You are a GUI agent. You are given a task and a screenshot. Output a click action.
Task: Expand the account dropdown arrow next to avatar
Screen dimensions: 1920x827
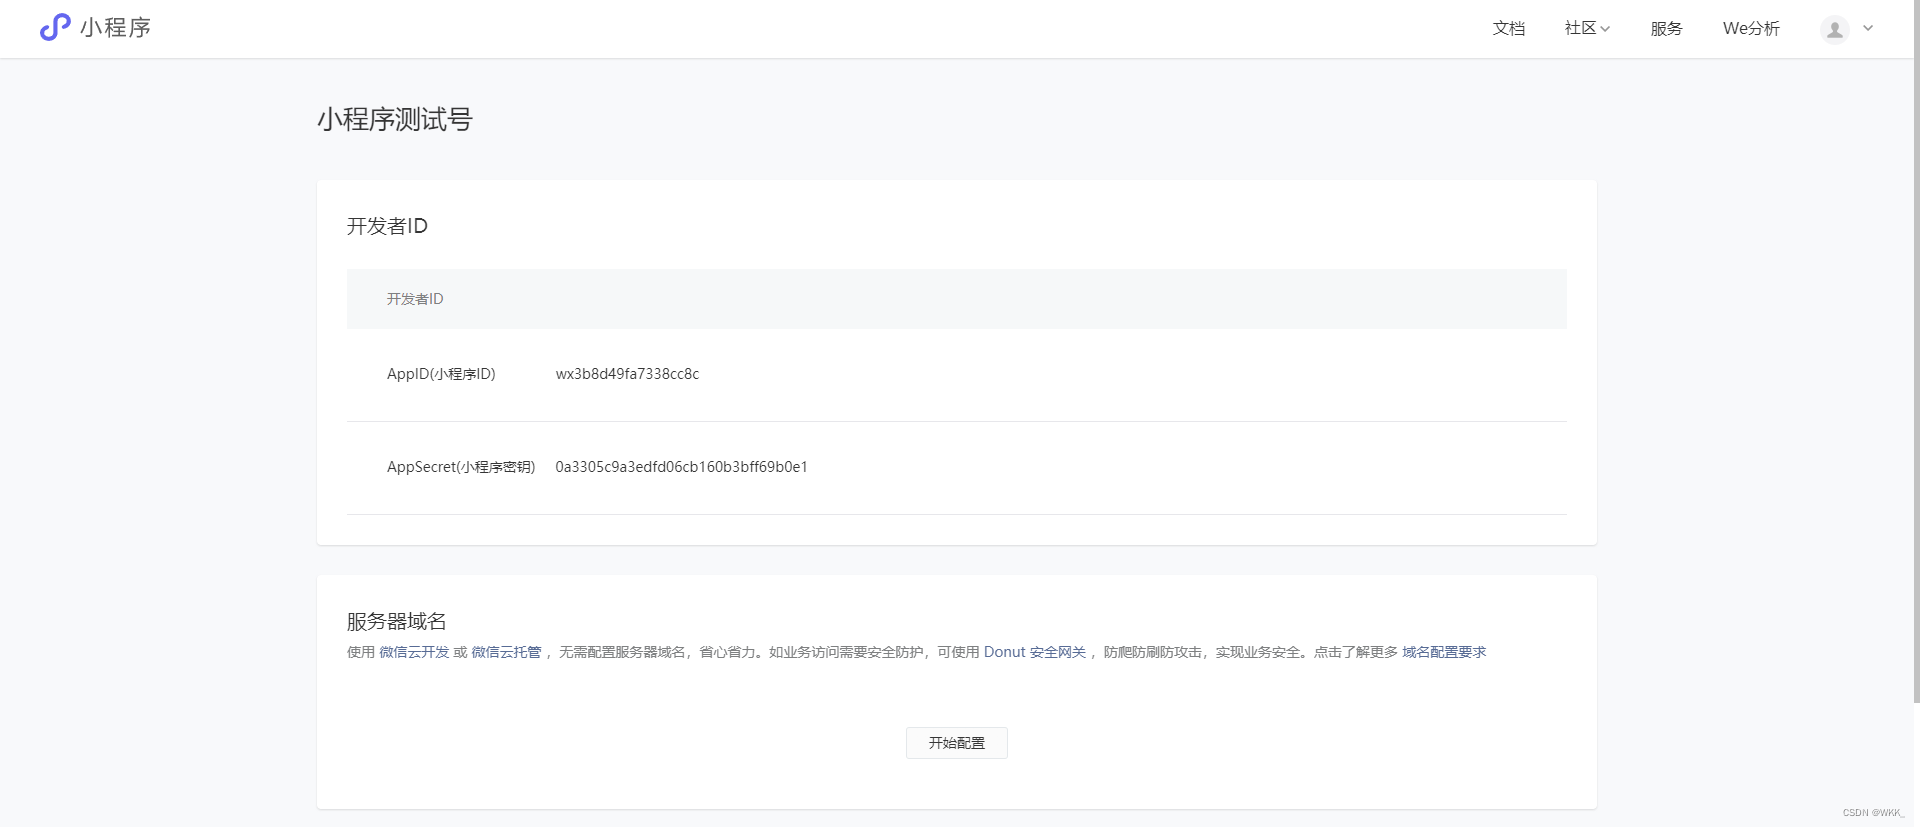[x=1868, y=28]
